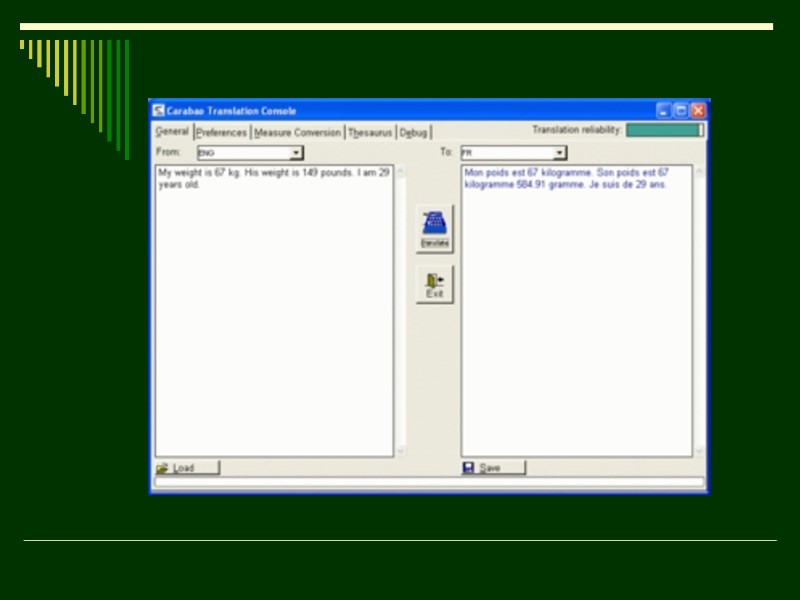Open the Preferences tab
The image size is (800, 600).
click(x=221, y=133)
